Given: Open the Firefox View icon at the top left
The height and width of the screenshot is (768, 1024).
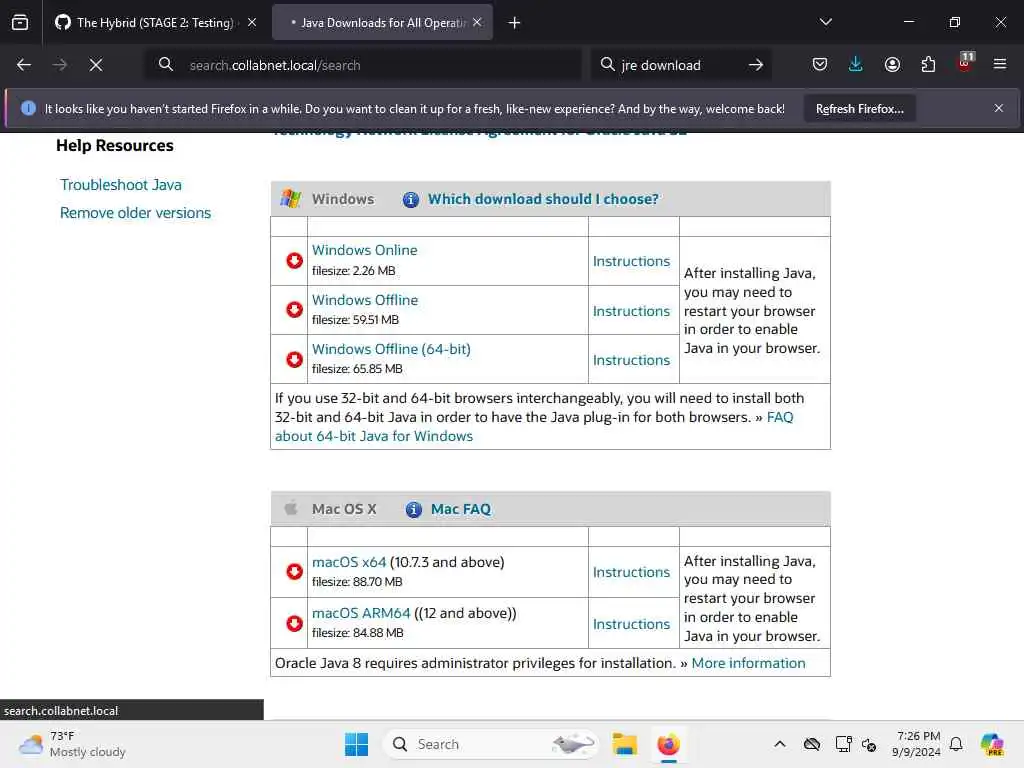Looking at the screenshot, I should click(20, 22).
